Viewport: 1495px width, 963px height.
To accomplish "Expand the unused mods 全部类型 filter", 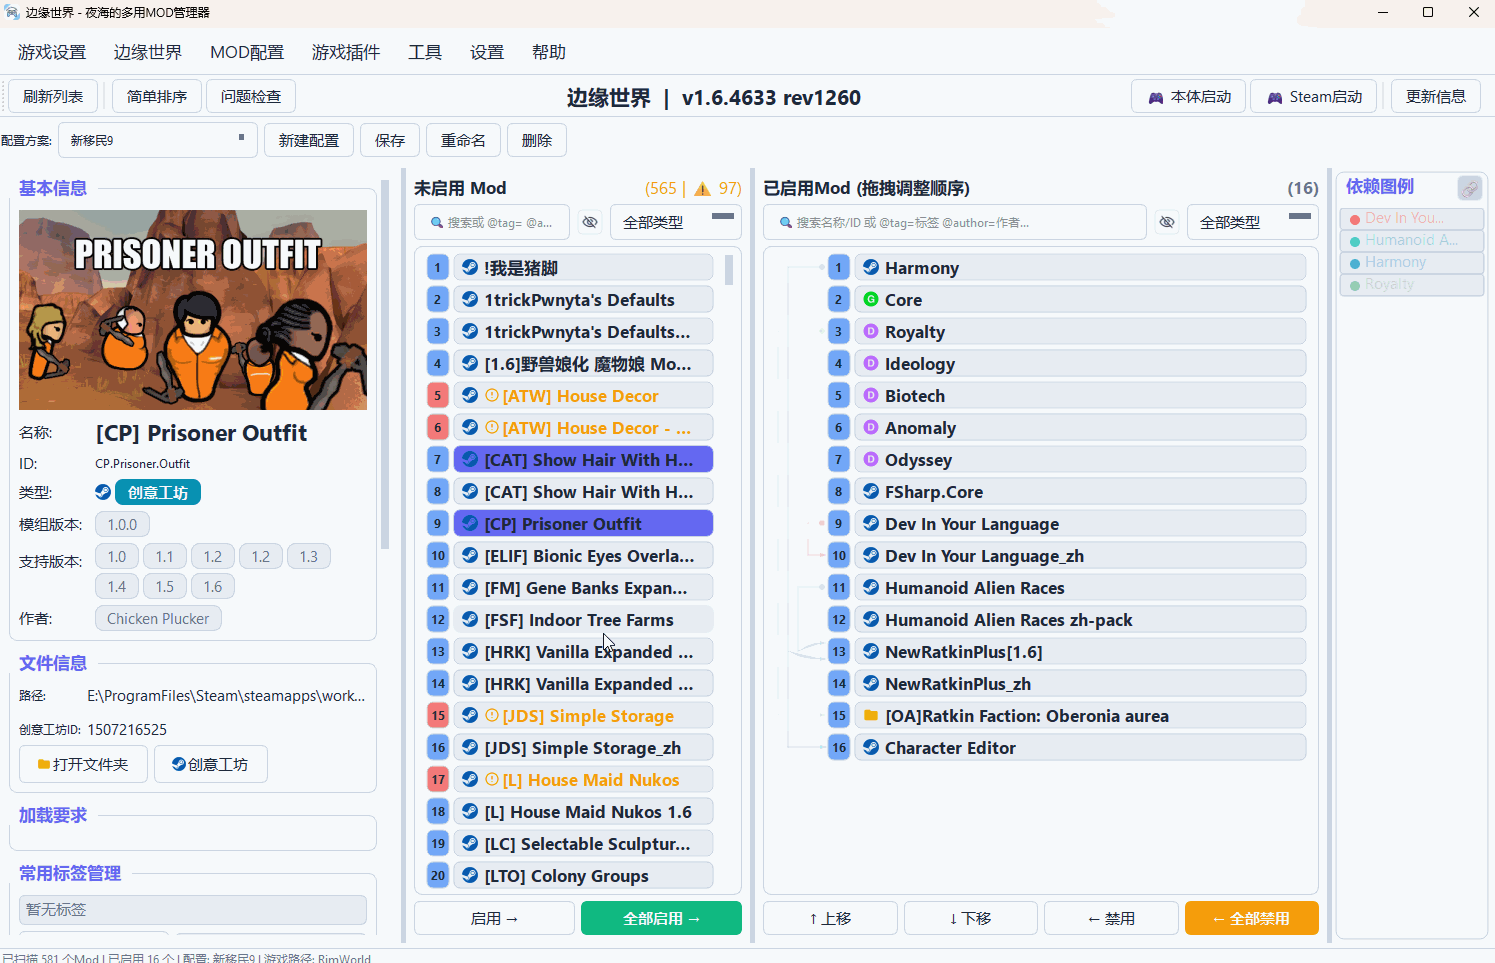I will (675, 222).
